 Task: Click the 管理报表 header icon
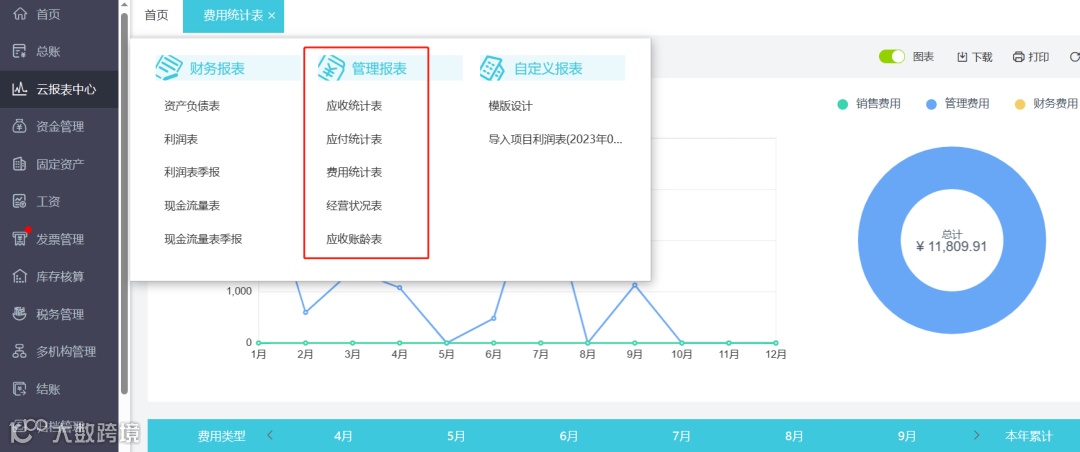click(x=331, y=68)
